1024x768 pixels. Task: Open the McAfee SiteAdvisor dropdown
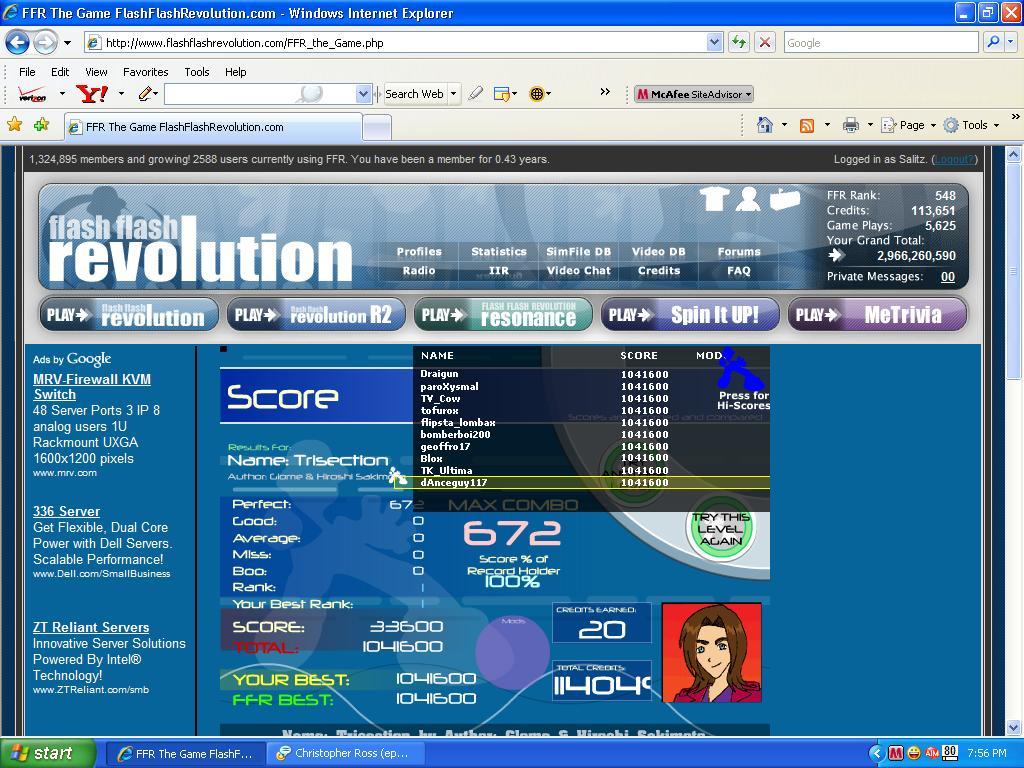click(748, 94)
